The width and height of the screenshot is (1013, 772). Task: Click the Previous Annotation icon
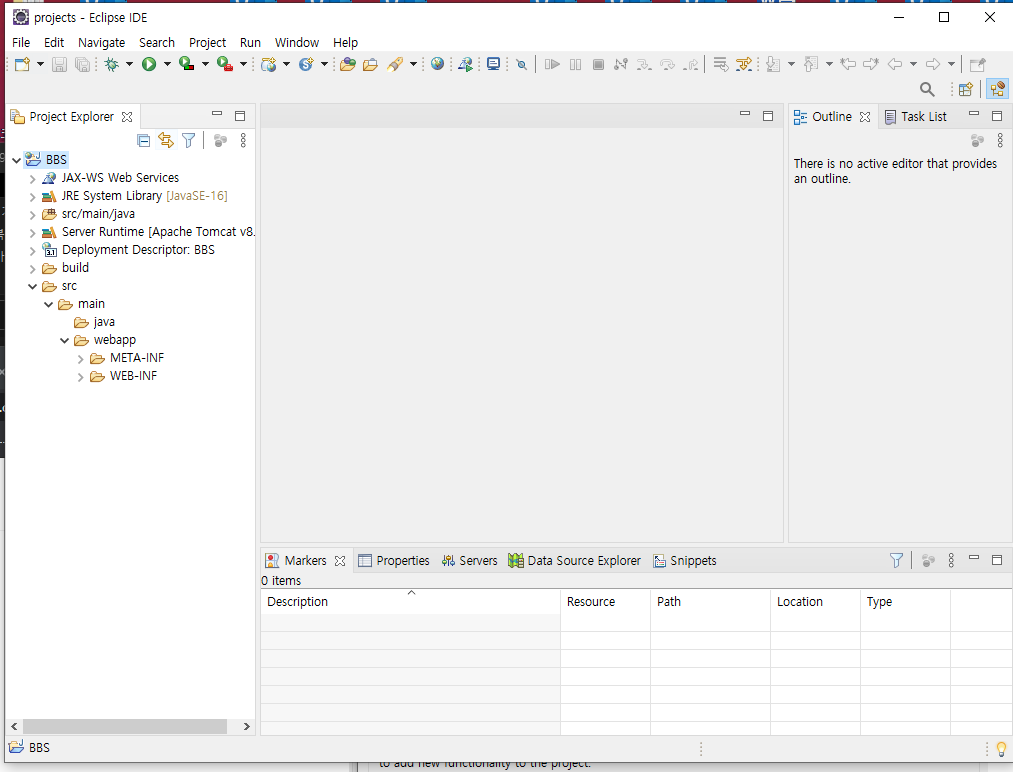[811, 64]
